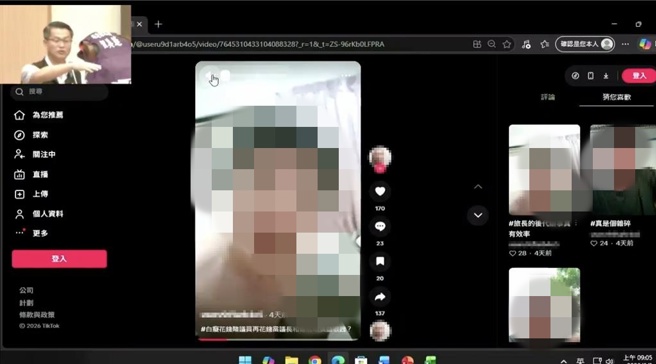Screen dimensions: 656x364
Task: Go to previous video with up chevron
Action: point(478,187)
